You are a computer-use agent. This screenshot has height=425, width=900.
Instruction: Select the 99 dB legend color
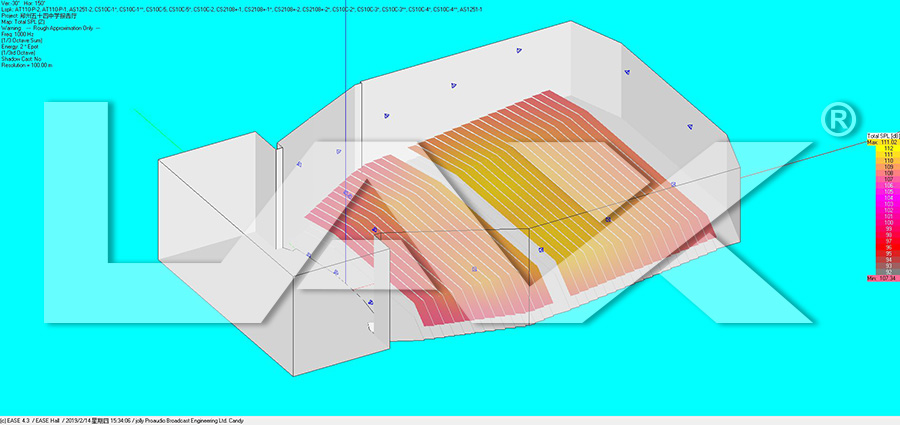(887, 229)
